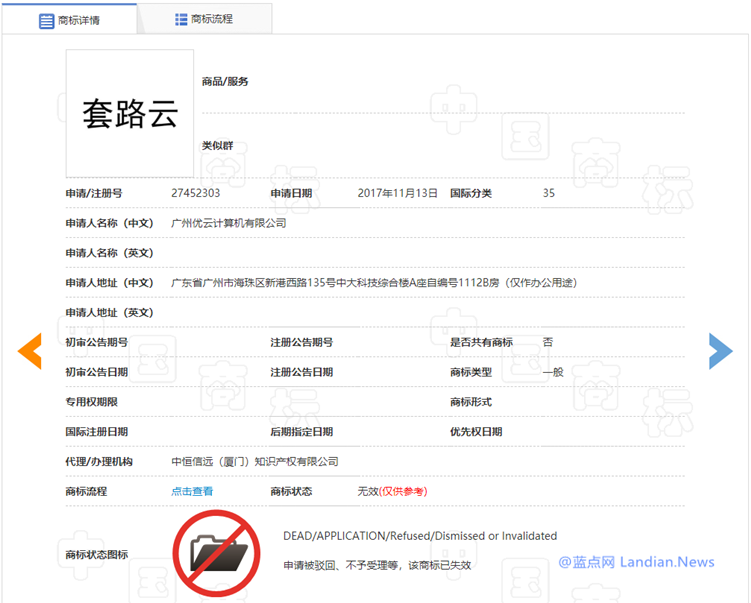Click the 无效 trademark status text
Screen dimensions: 751x603
pos(367,491)
